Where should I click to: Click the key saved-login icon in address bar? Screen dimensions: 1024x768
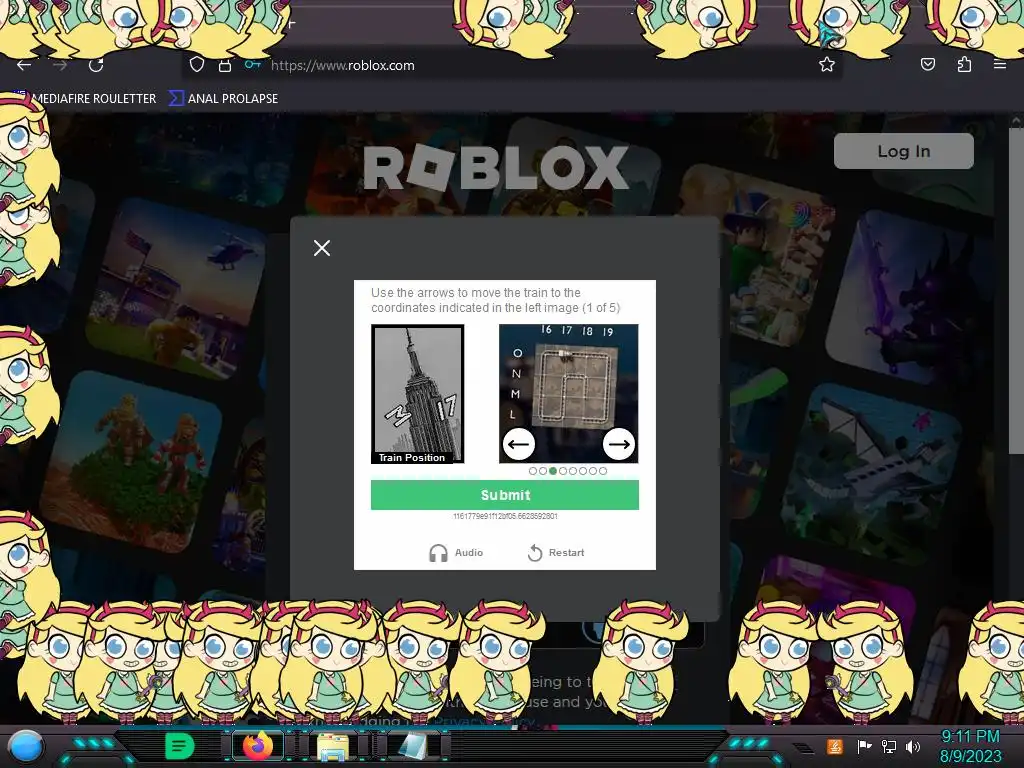[x=253, y=65]
